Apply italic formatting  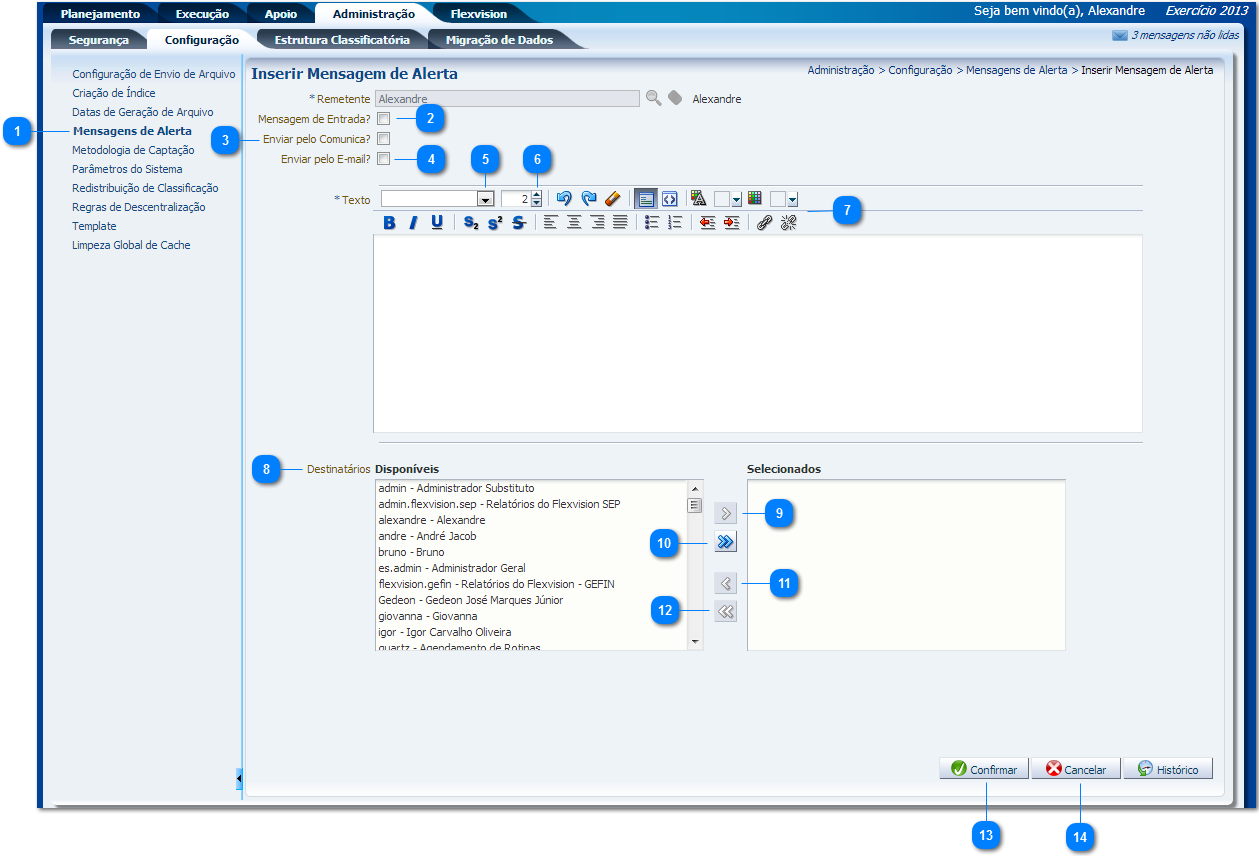click(x=413, y=223)
